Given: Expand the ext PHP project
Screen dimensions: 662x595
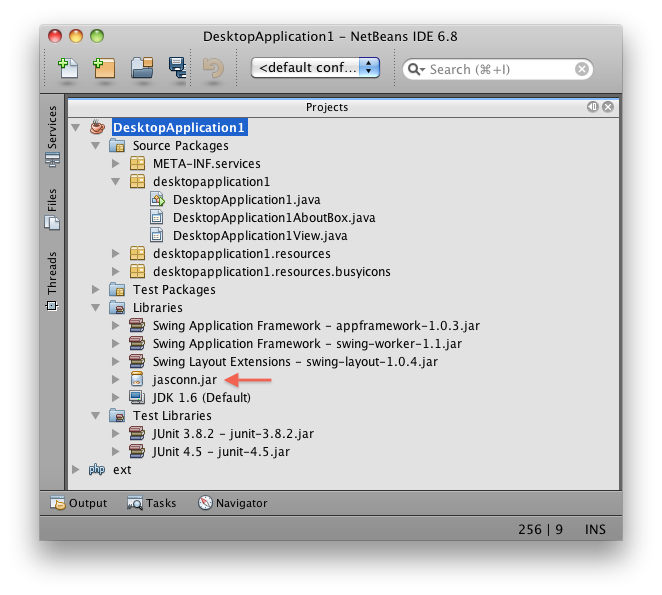Looking at the screenshot, I should [77, 470].
